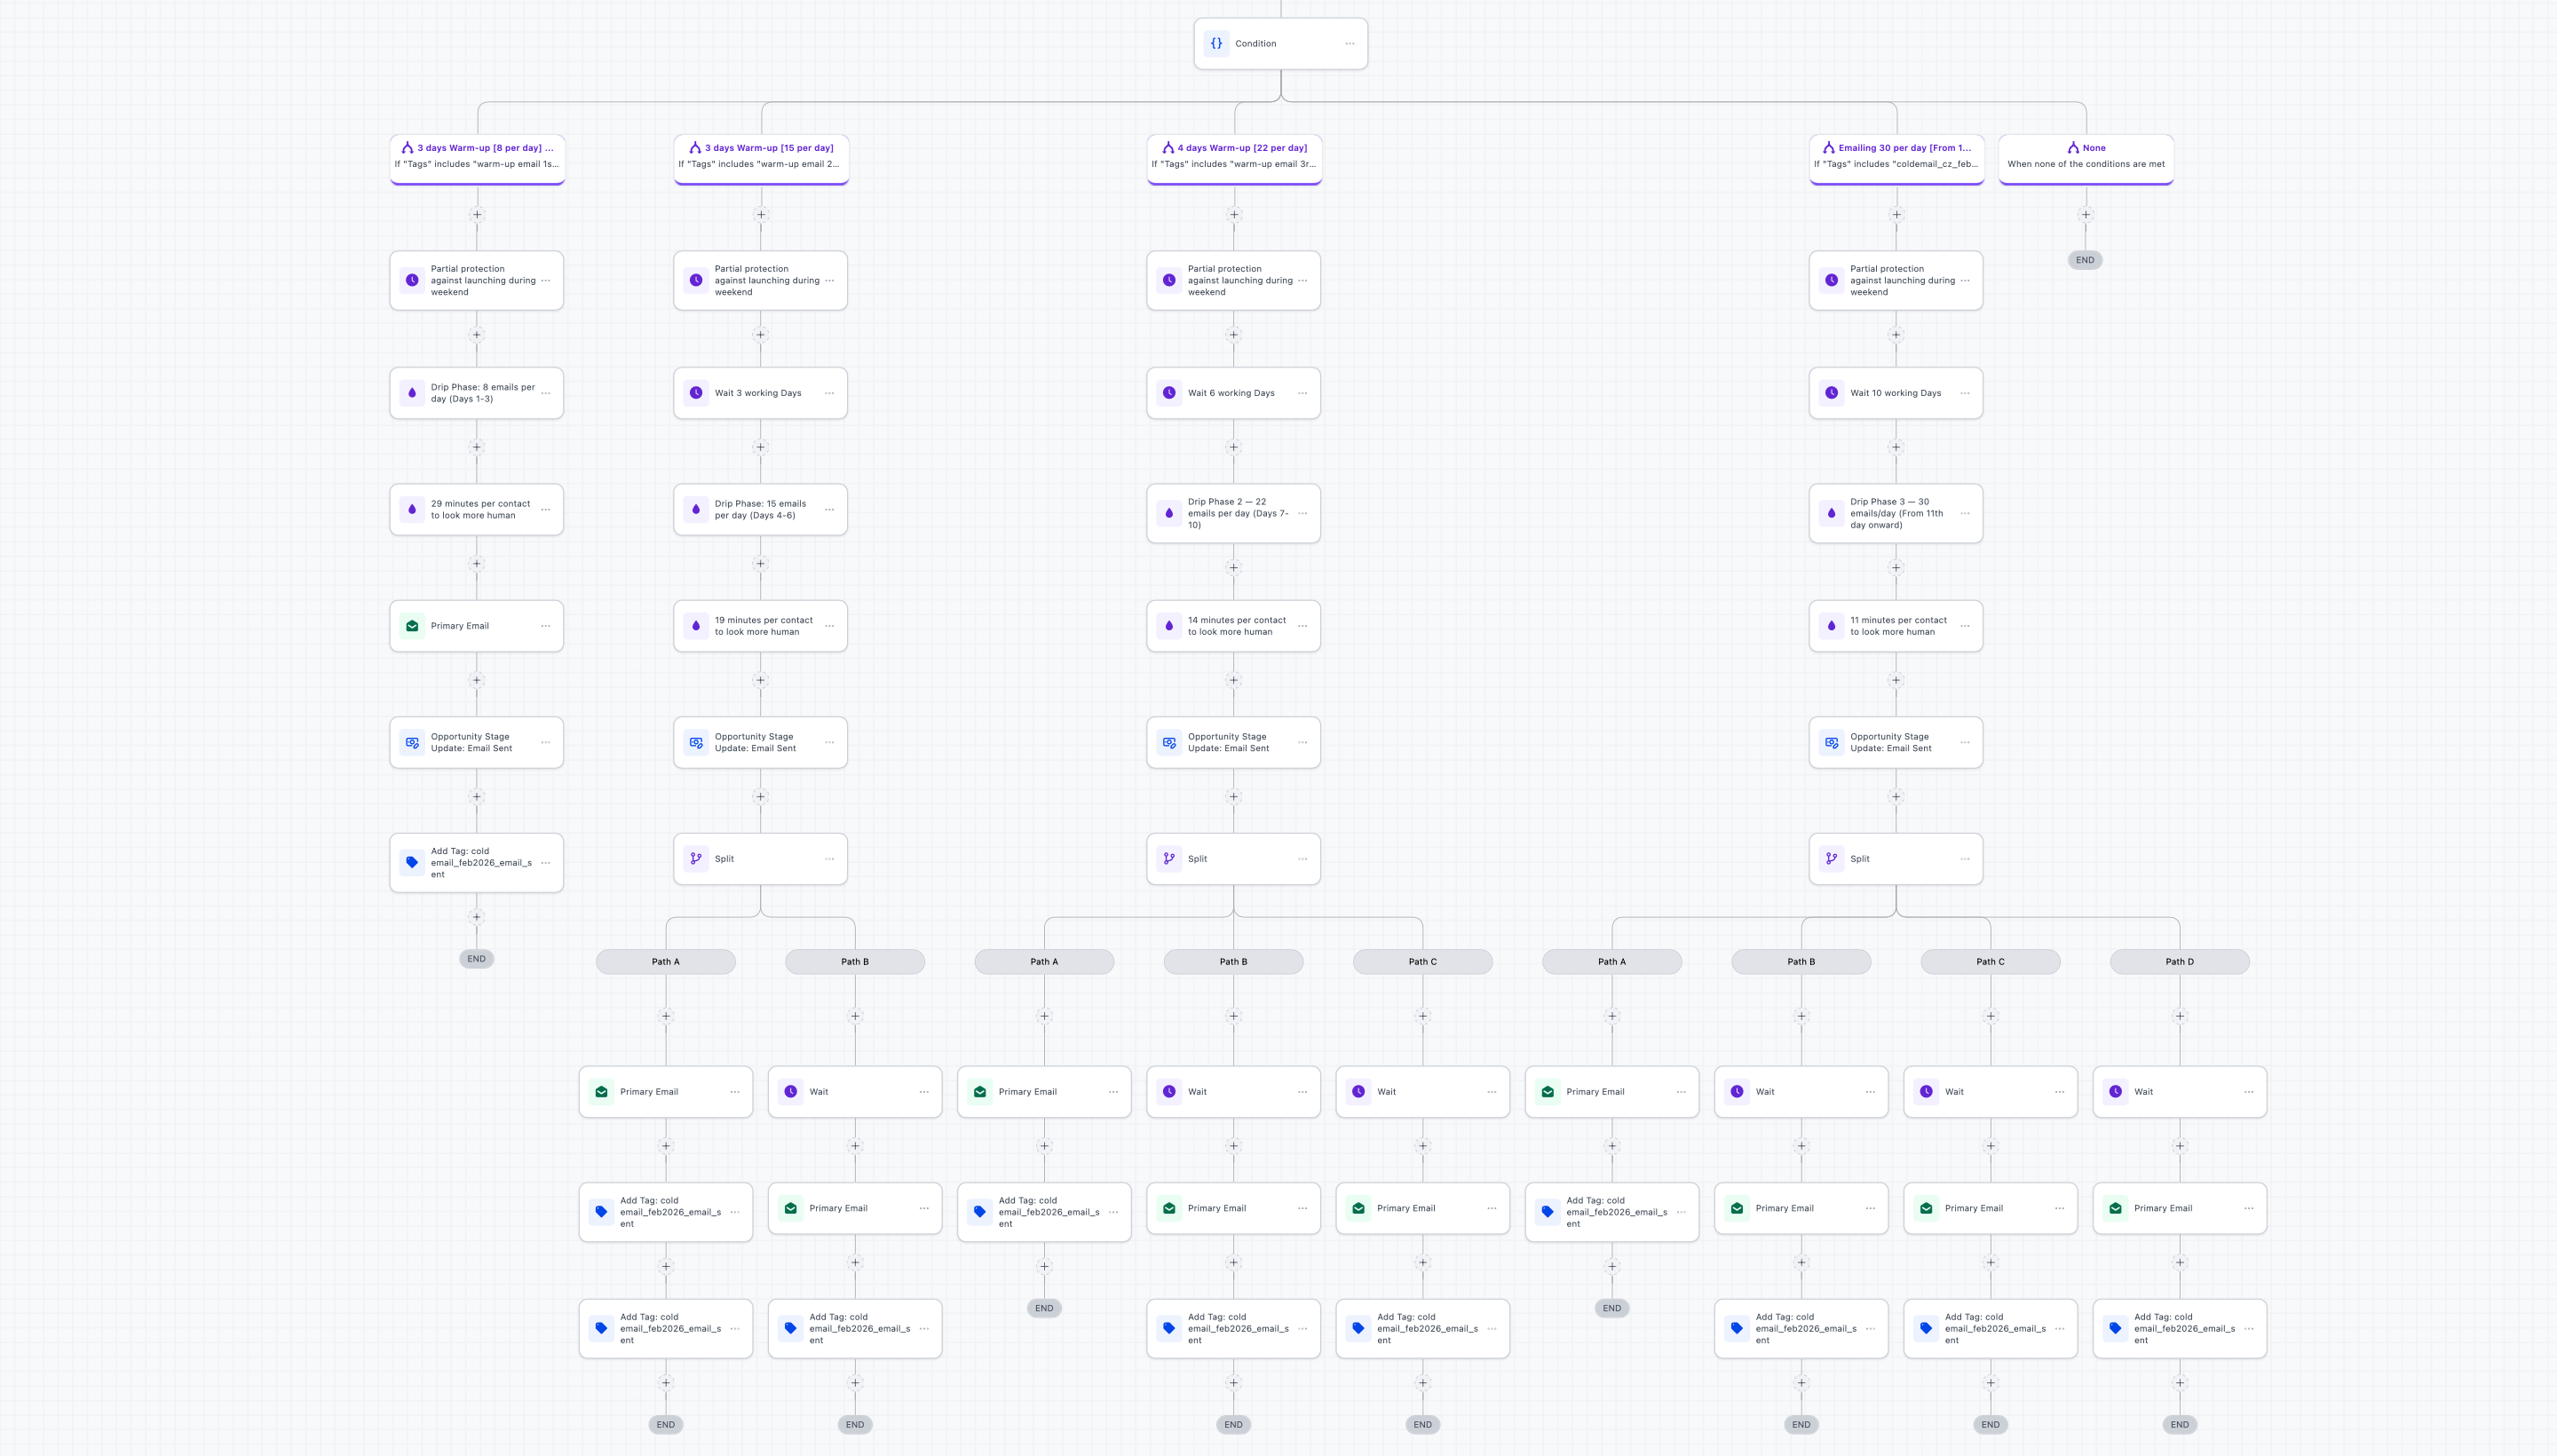Select the Path D label
Viewport: 2557px width, 1456px height.
(2179, 961)
